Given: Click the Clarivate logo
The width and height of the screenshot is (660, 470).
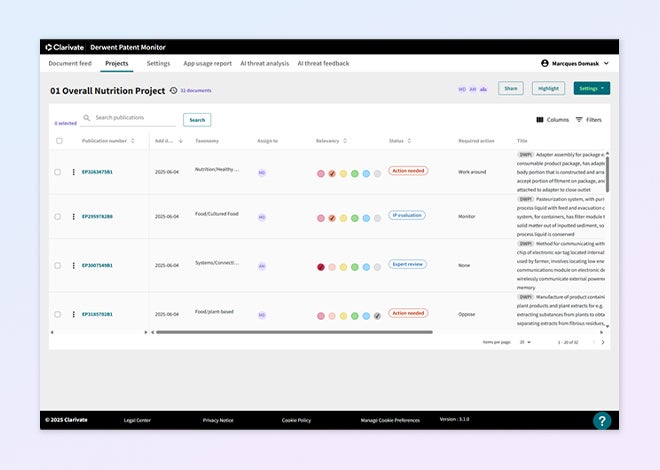Looking at the screenshot, I should pos(65,47).
